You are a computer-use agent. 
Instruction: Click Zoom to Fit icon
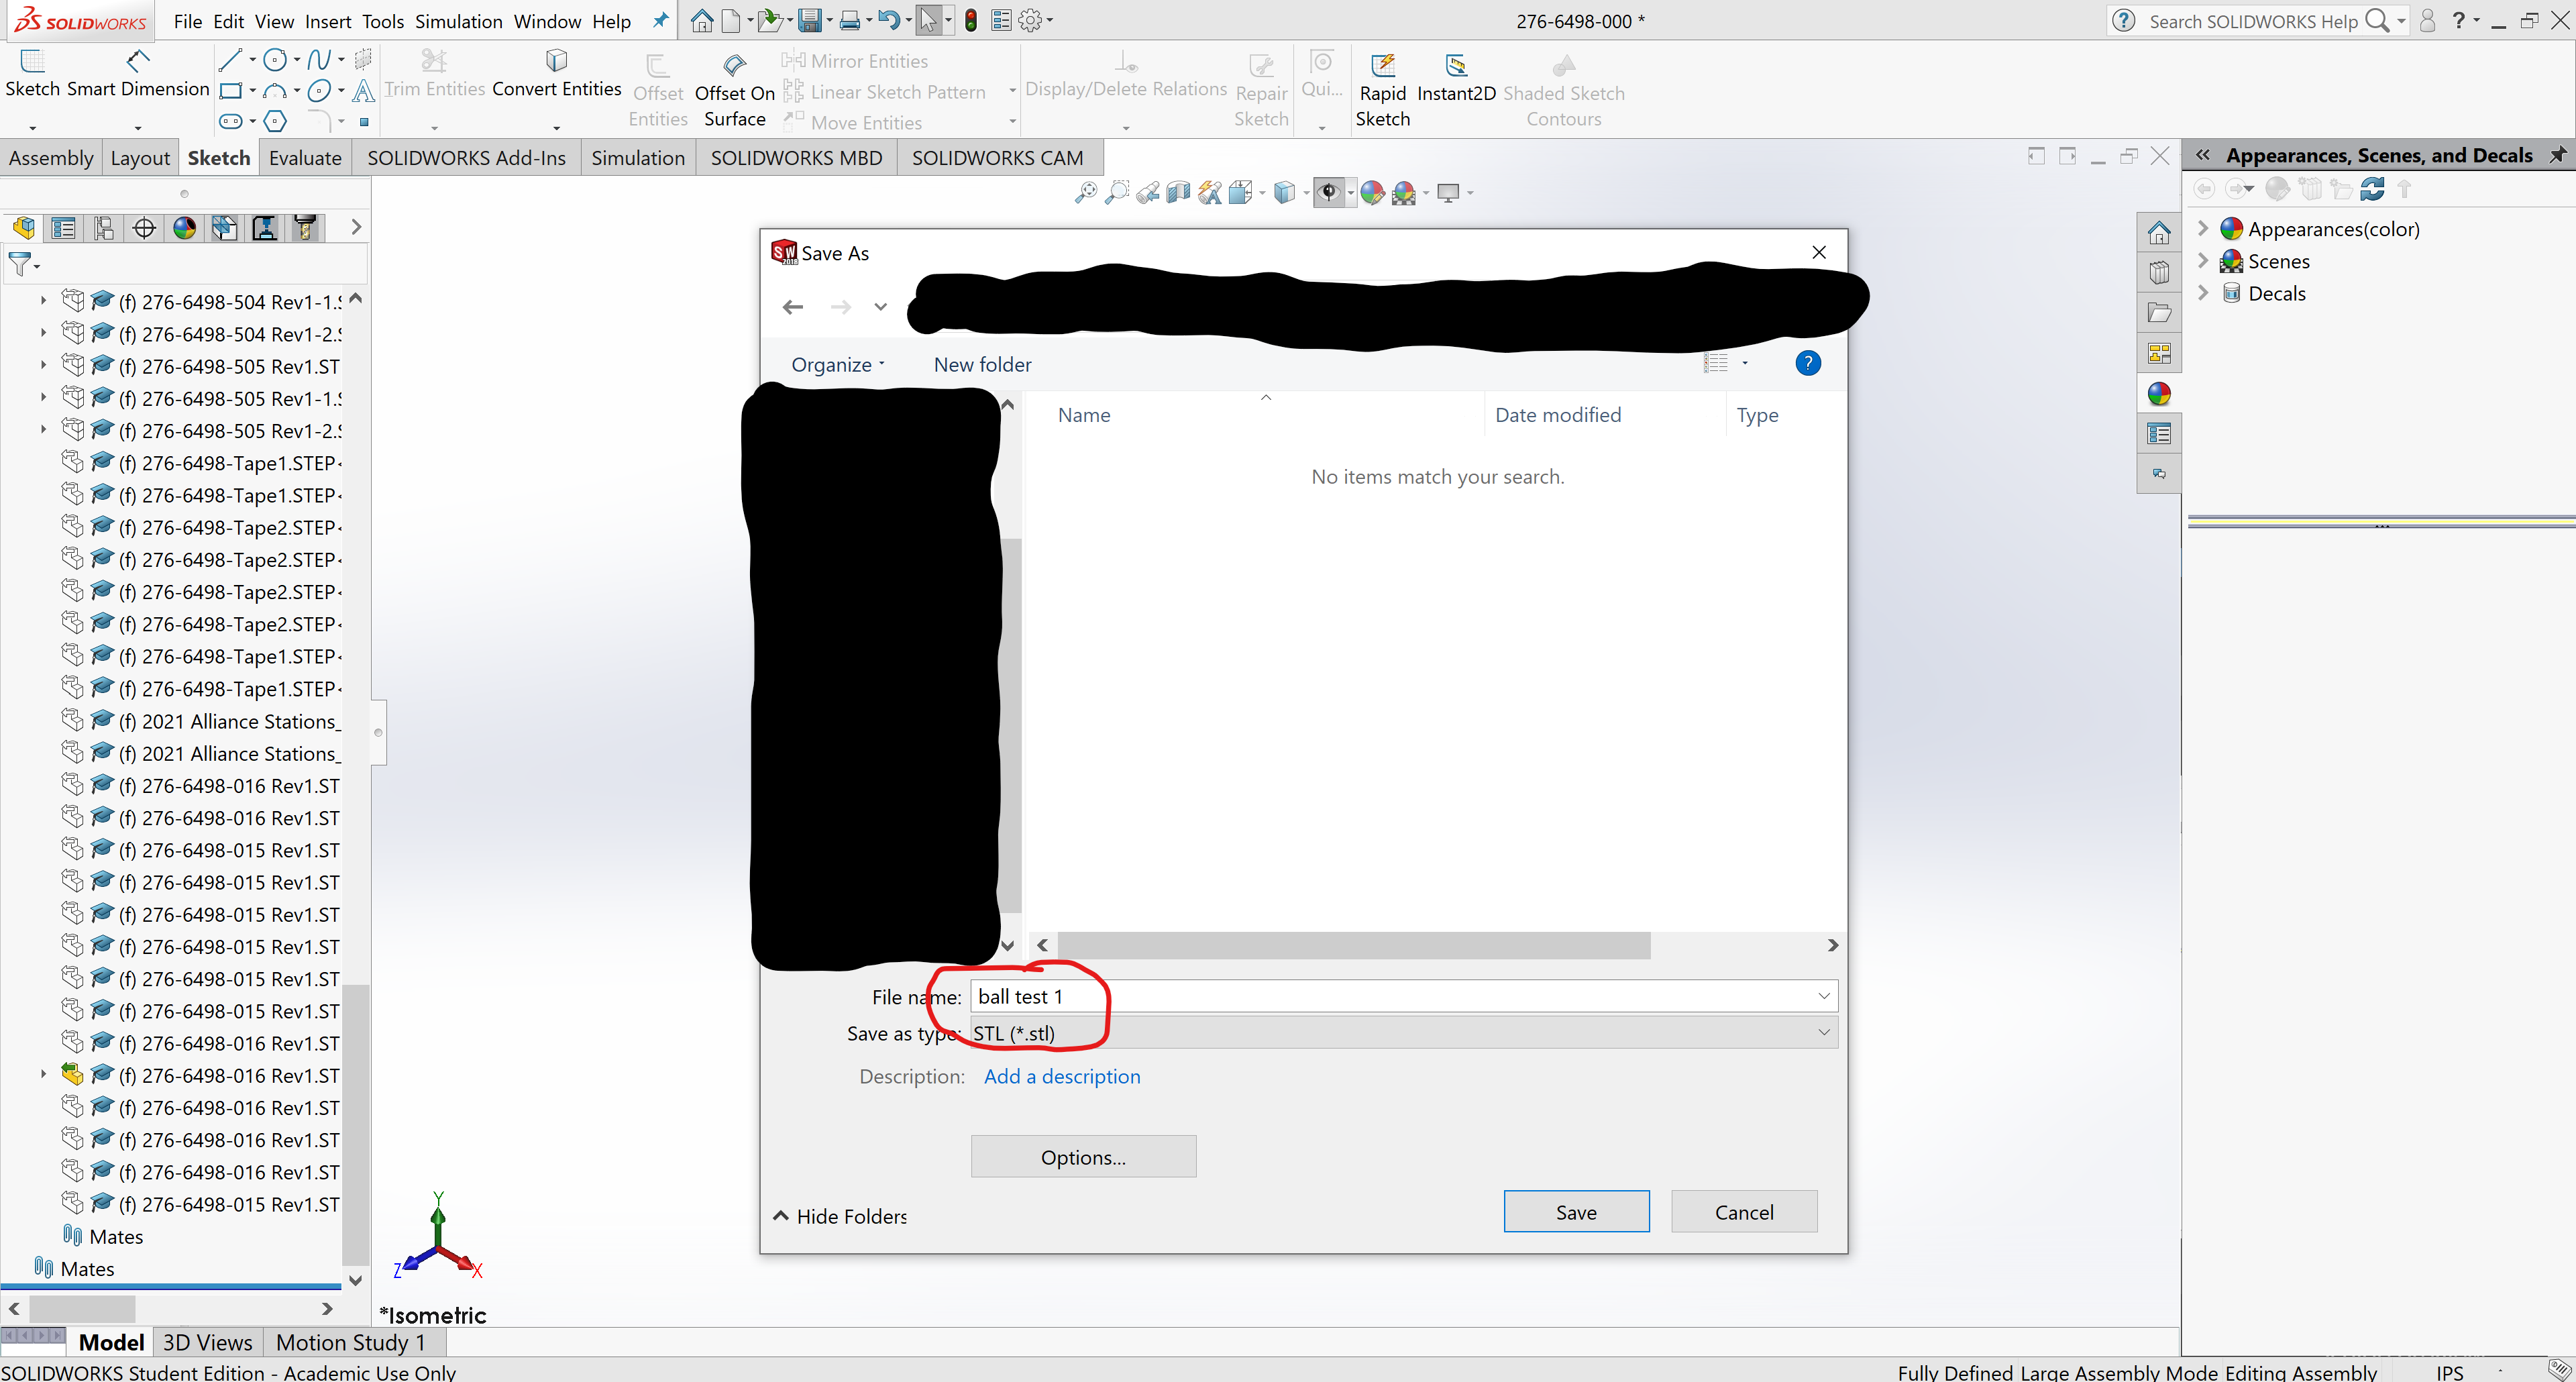pyautogui.click(x=1085, y=192)
